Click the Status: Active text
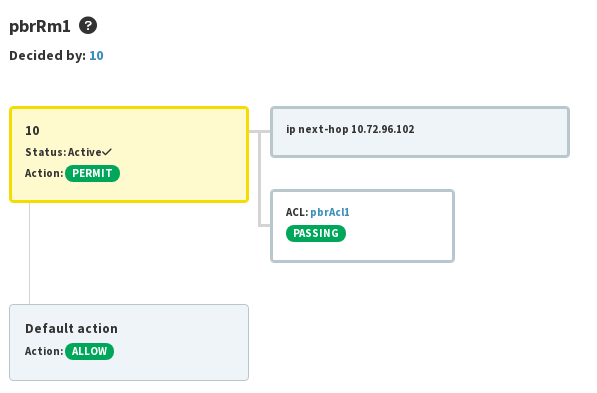The width and height of the screenshot is (597, 393). (x=64, y=152)
